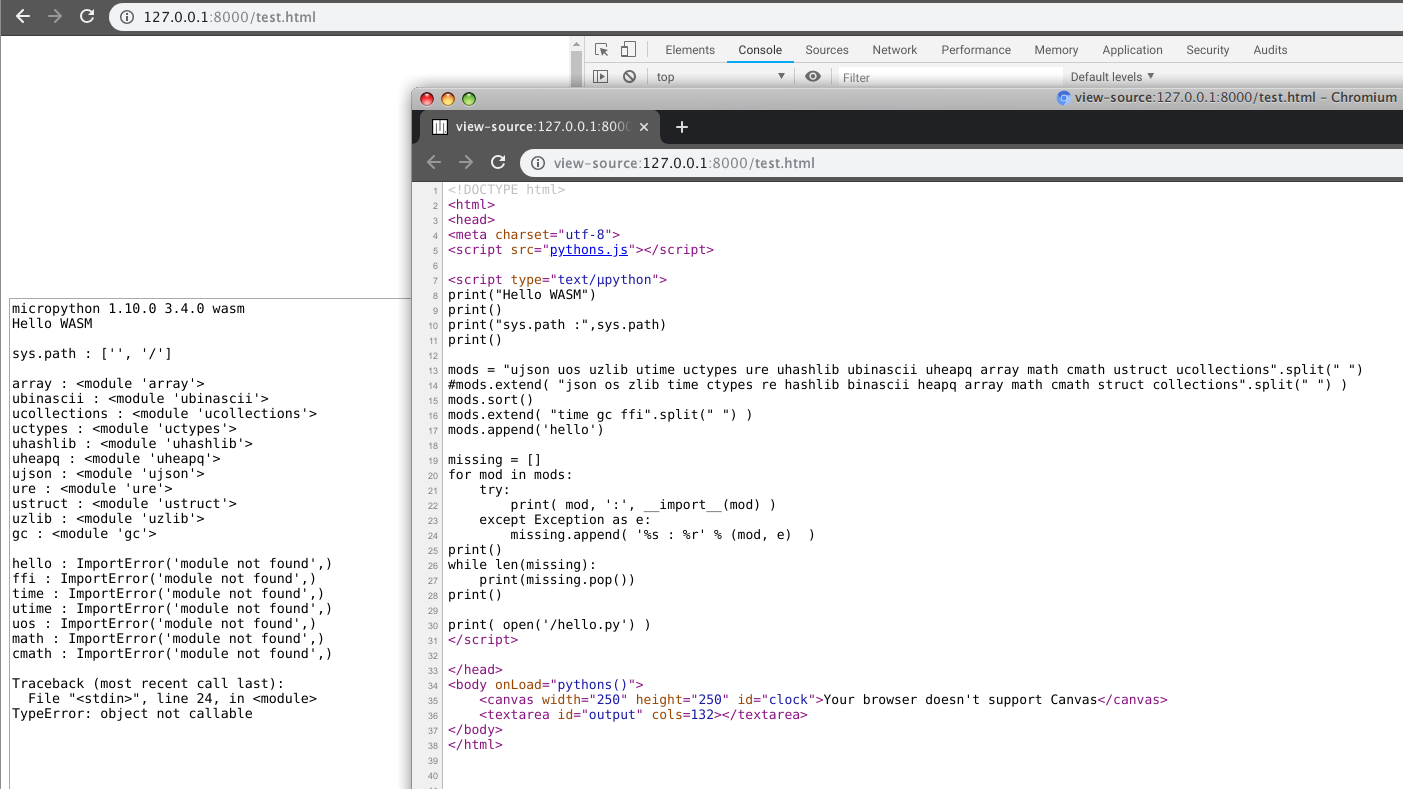The height and width of the screenshot is (789, 1403).
Task: Click the '<canvas width="250"' source line
Action: (x=823, y=700)
